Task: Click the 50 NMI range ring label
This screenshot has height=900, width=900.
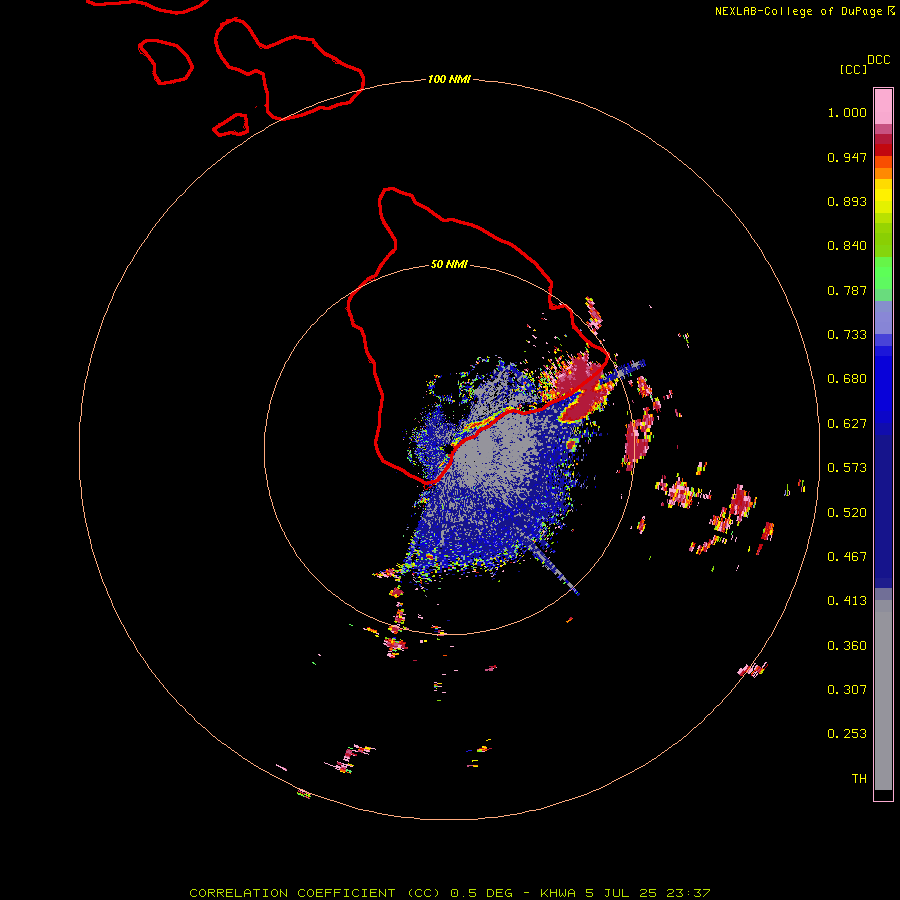Action: 449,264
